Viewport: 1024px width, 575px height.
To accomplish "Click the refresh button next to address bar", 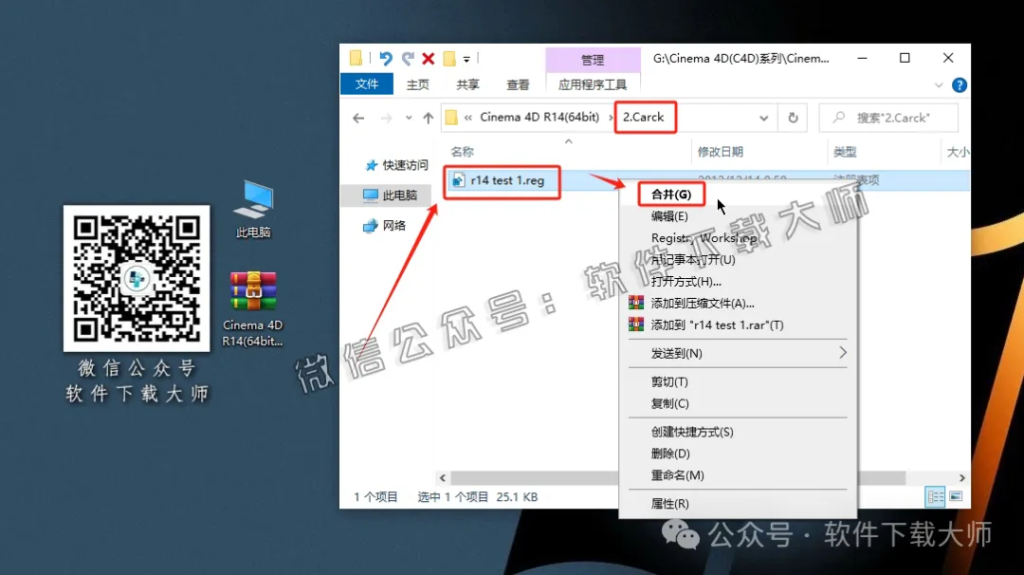I will tap(793, 118).
